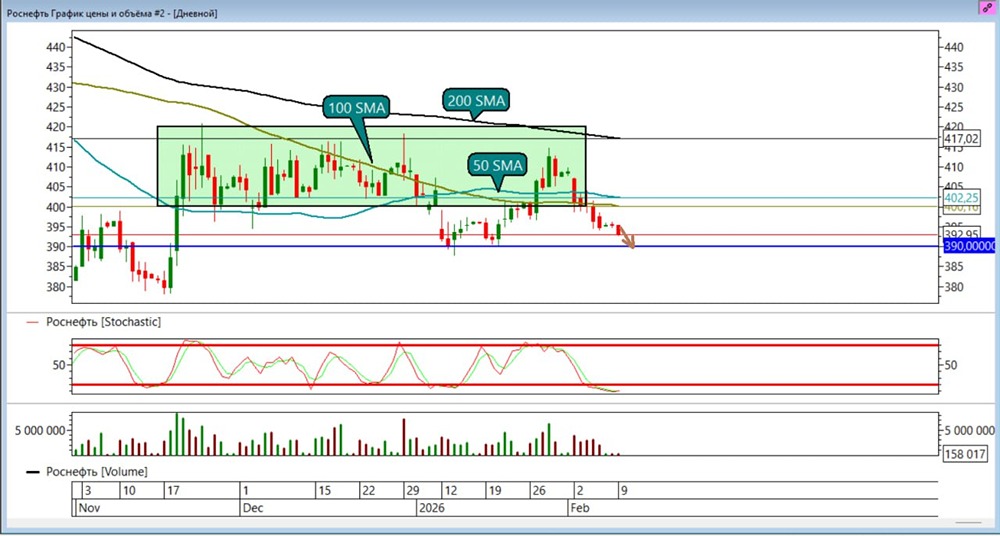Click date 15 on the time axis
This screenshot has width=1000, height=536.
(x=324, y=491)
